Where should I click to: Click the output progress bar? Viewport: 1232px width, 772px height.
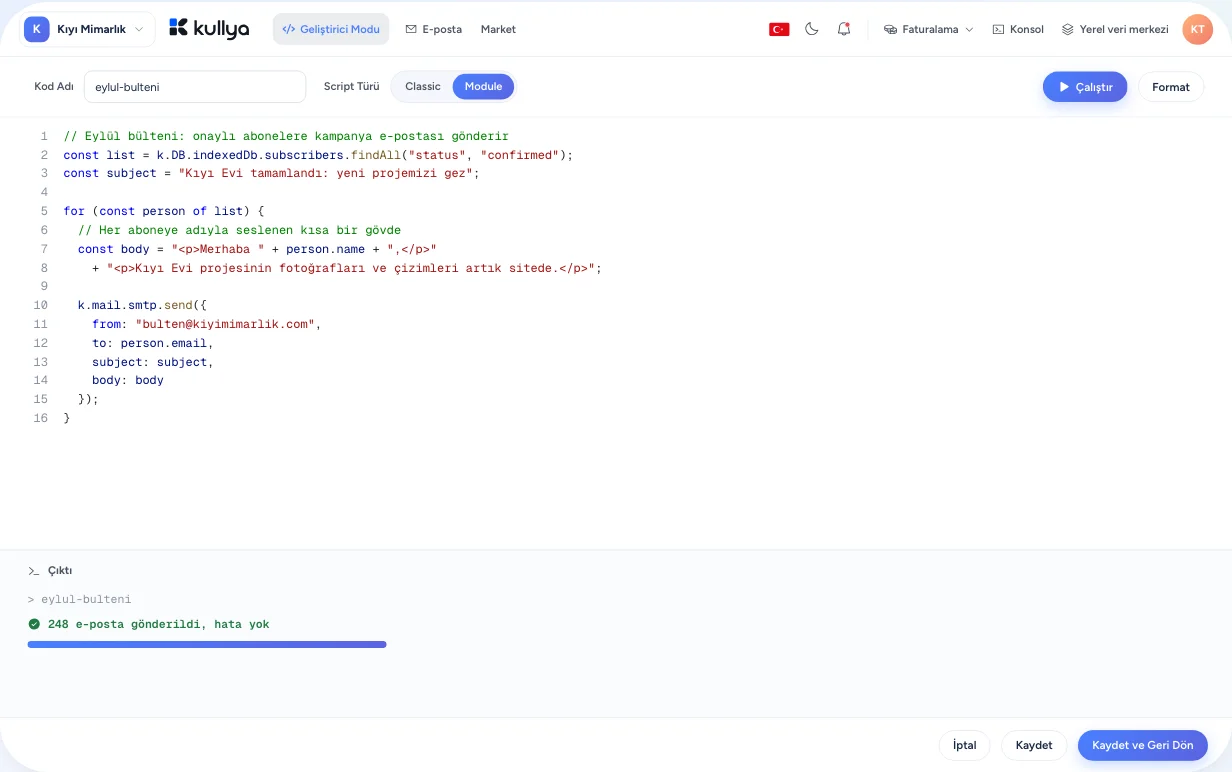point(207,645)
